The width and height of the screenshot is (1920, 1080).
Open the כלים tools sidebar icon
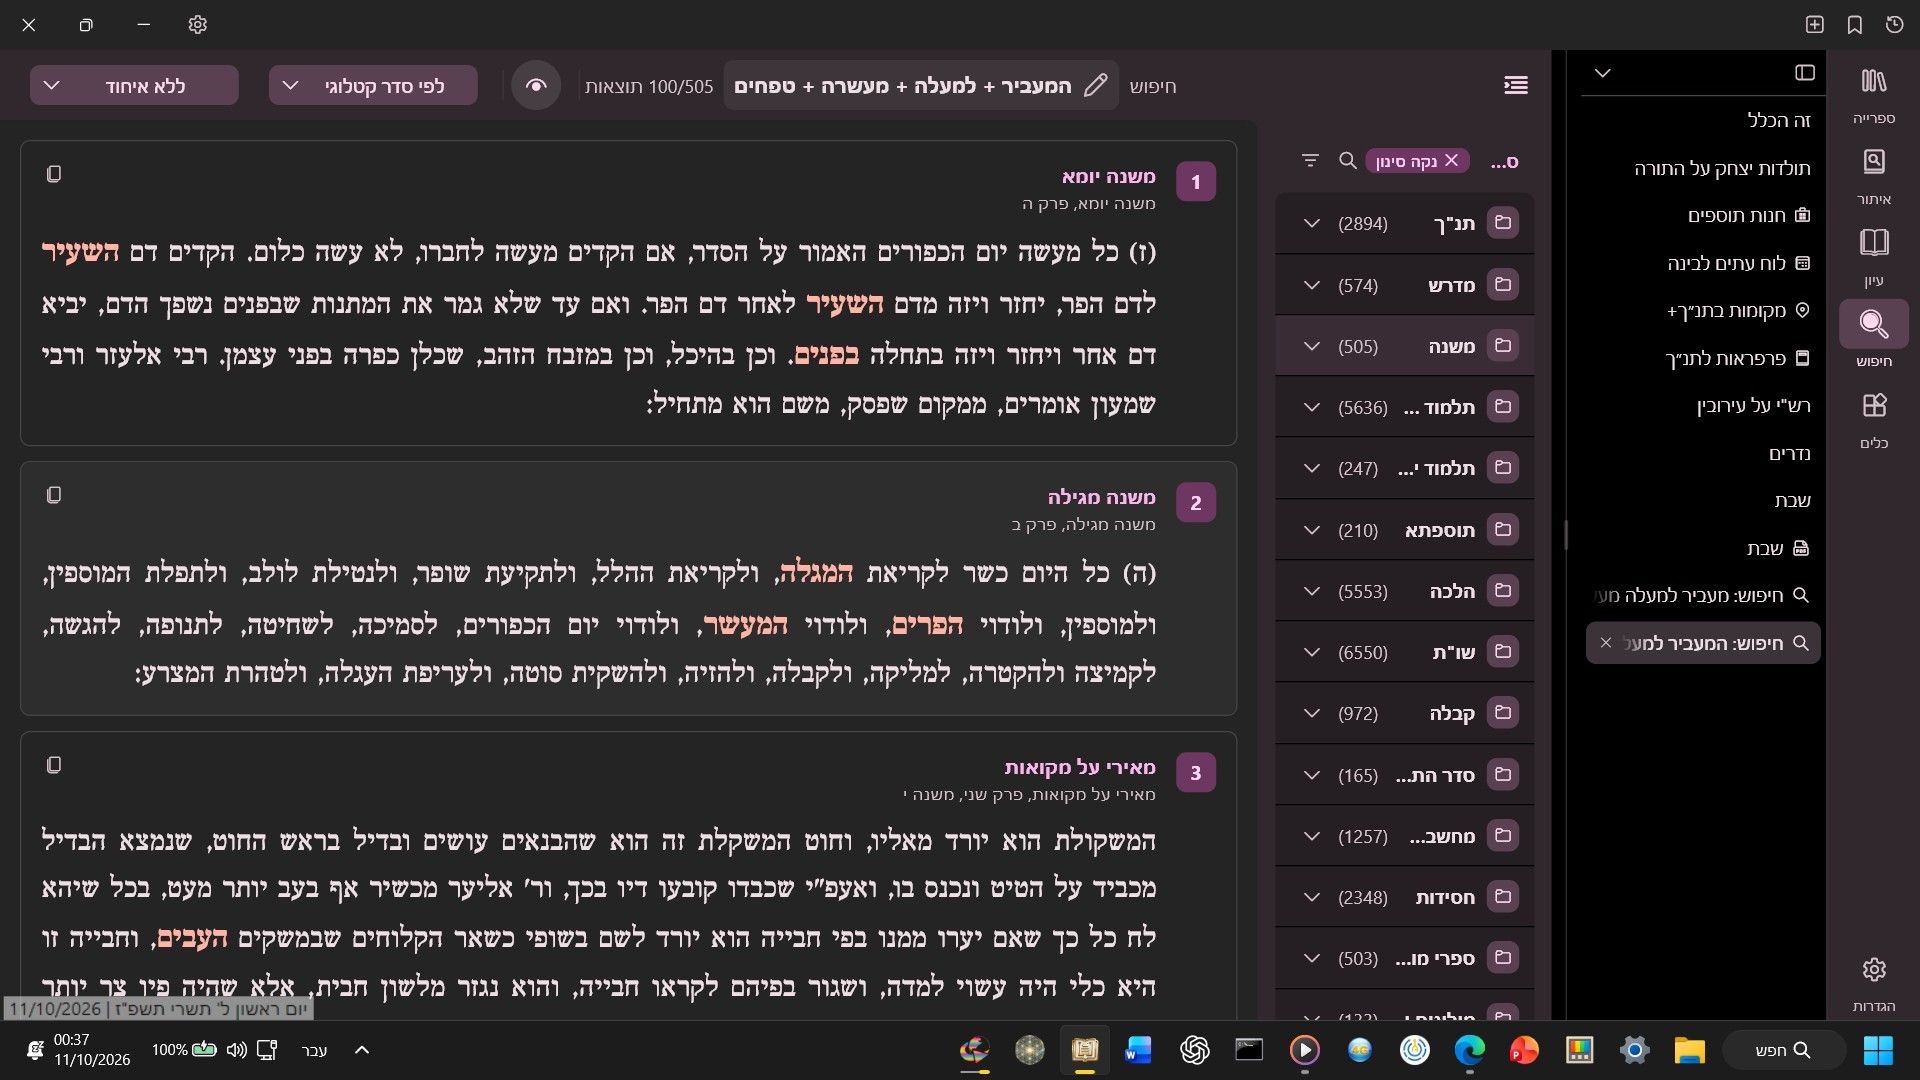coord(1873,420)
